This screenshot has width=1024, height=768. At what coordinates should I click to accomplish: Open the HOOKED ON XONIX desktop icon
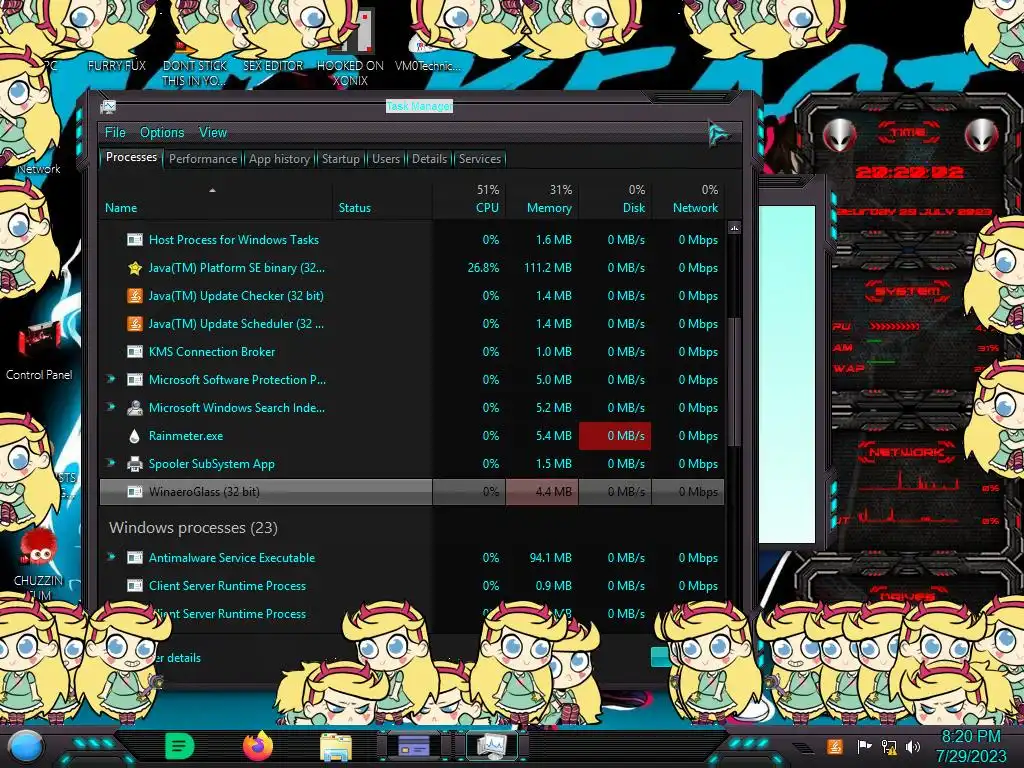tap(351, 49)
